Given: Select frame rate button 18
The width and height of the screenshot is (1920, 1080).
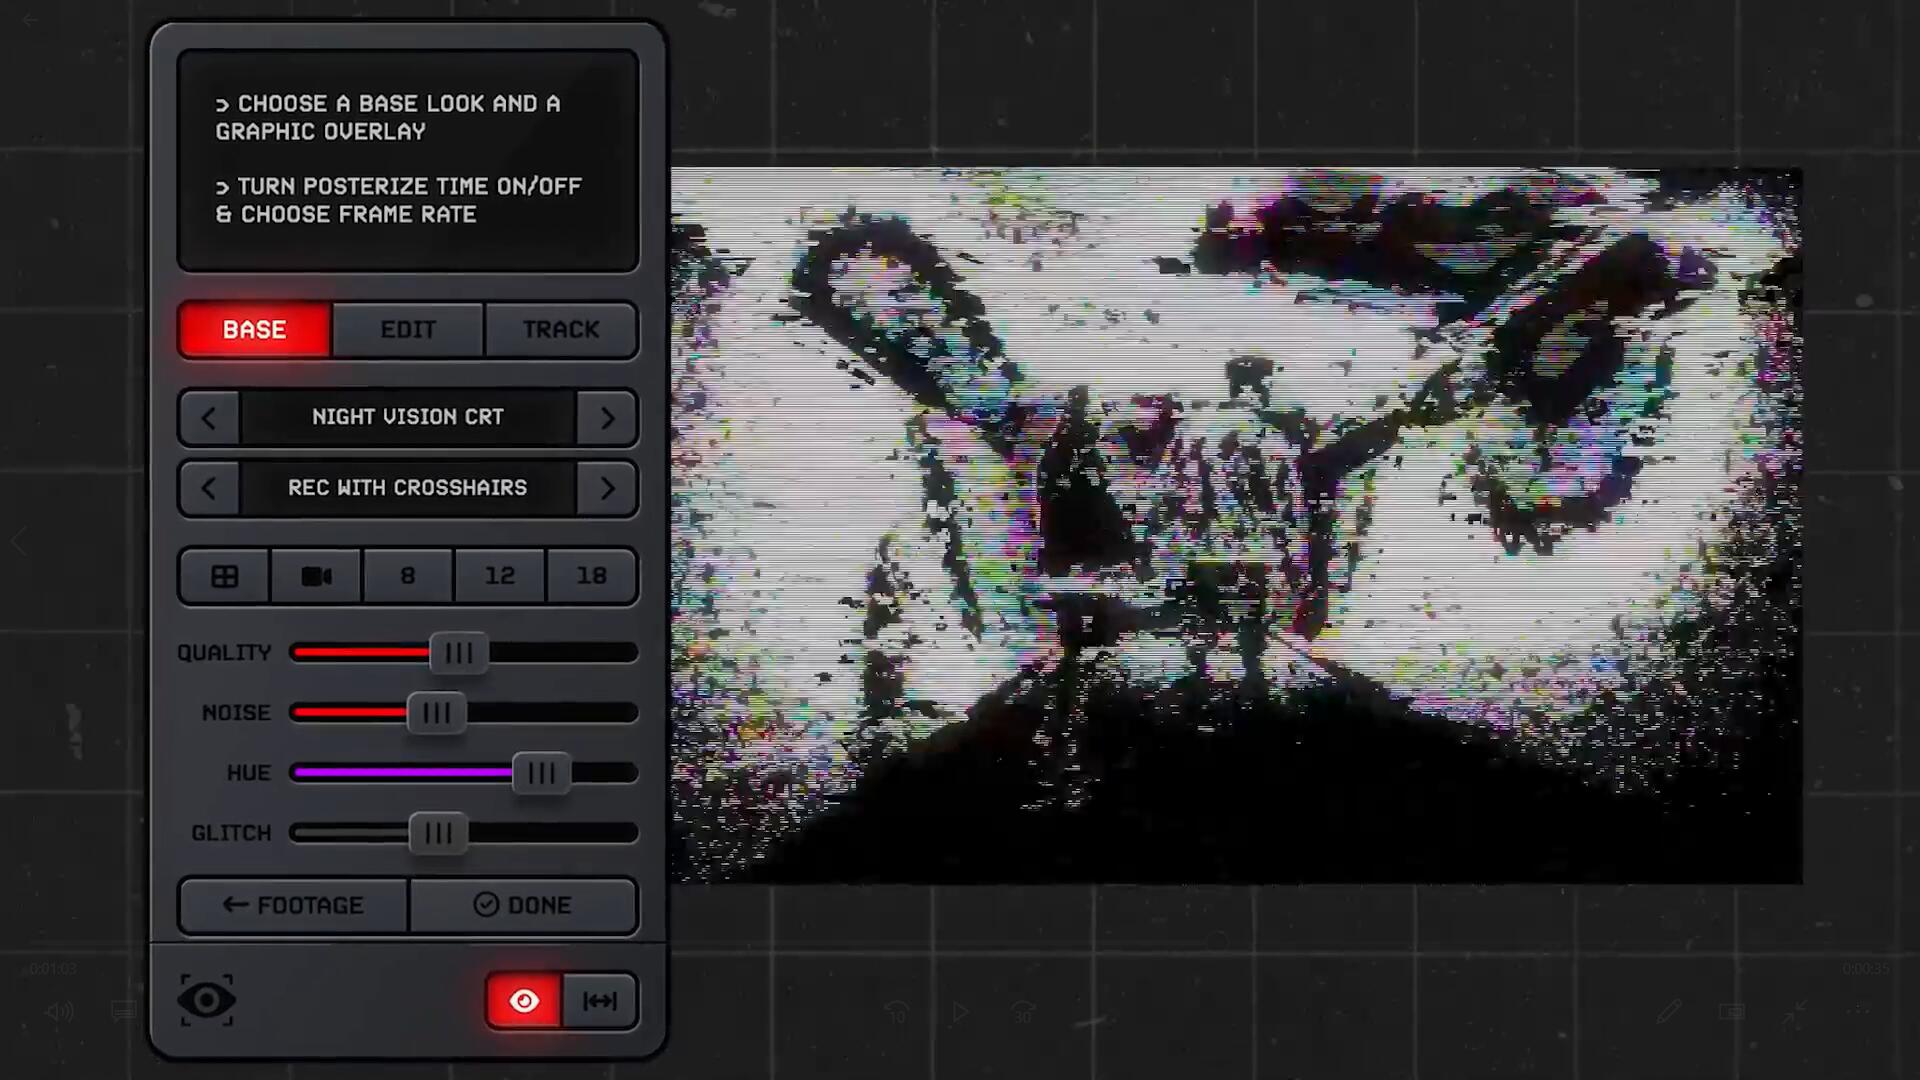Looking at the screenshot, I should [x=592, y=576].
